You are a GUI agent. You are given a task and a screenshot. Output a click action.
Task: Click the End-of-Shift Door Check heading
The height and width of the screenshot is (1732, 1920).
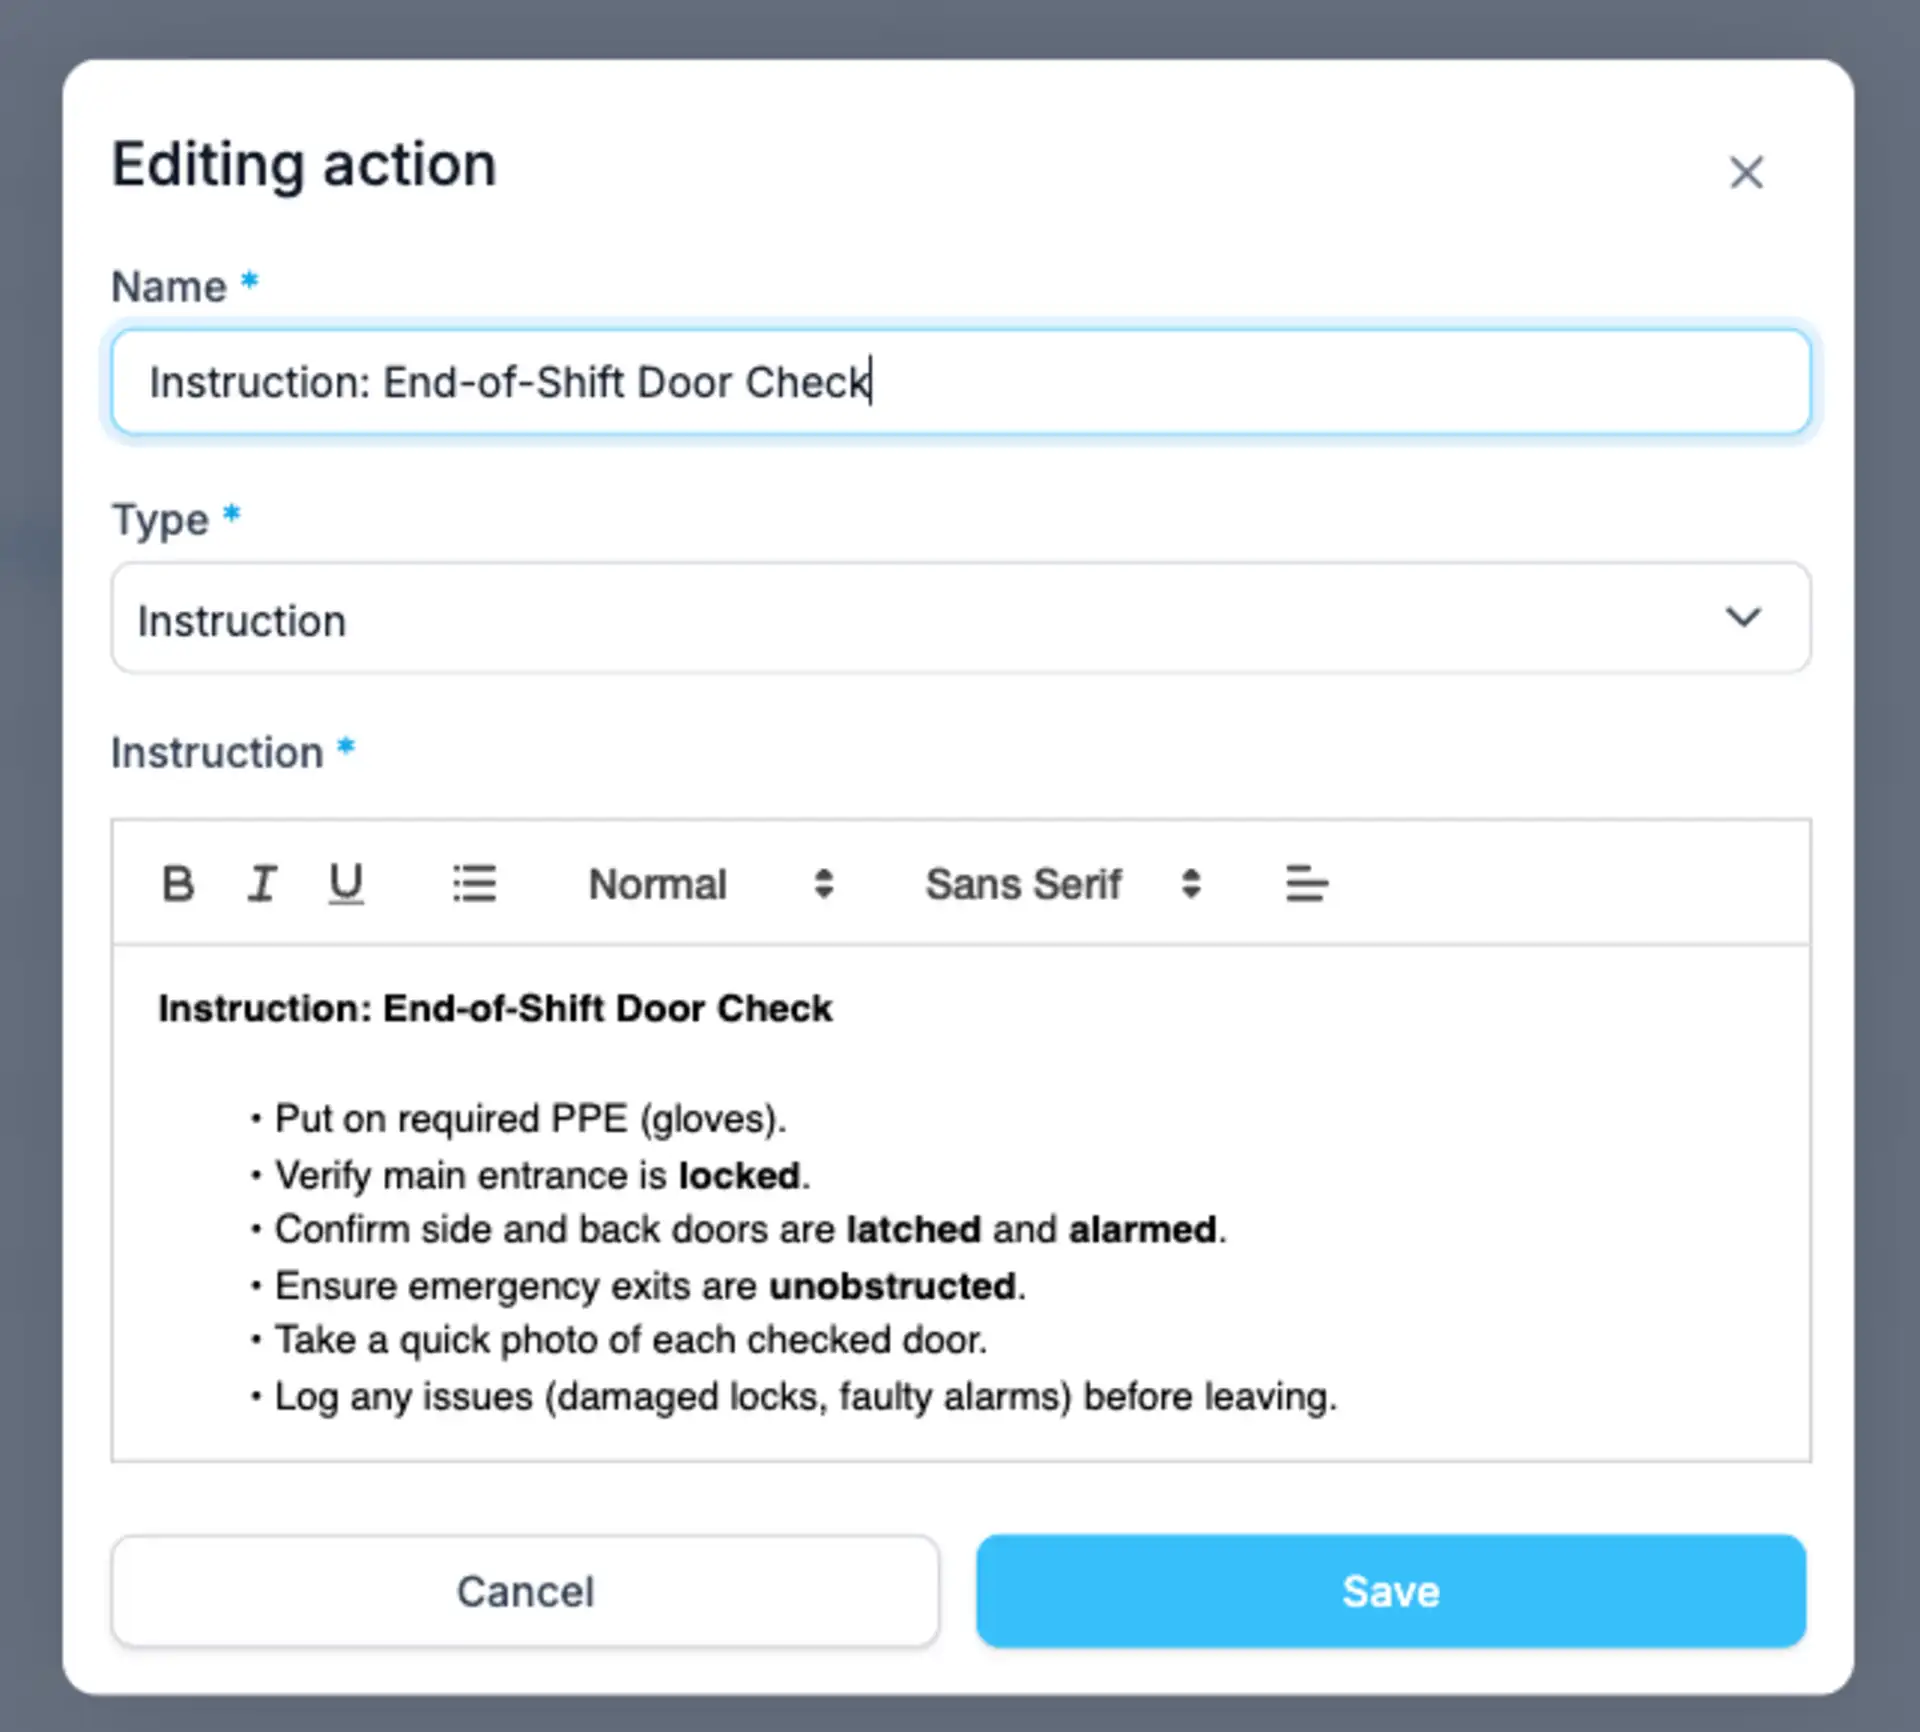494,1008
